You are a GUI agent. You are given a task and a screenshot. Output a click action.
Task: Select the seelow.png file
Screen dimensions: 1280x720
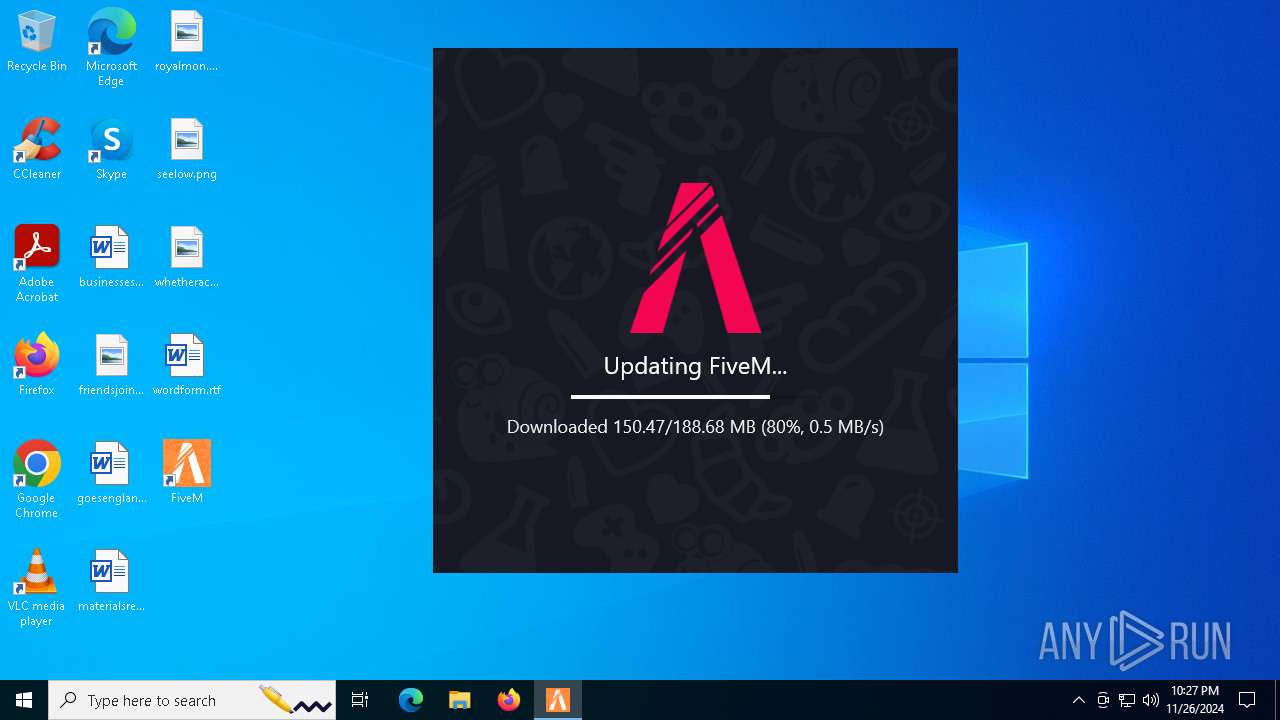[186, 150]
